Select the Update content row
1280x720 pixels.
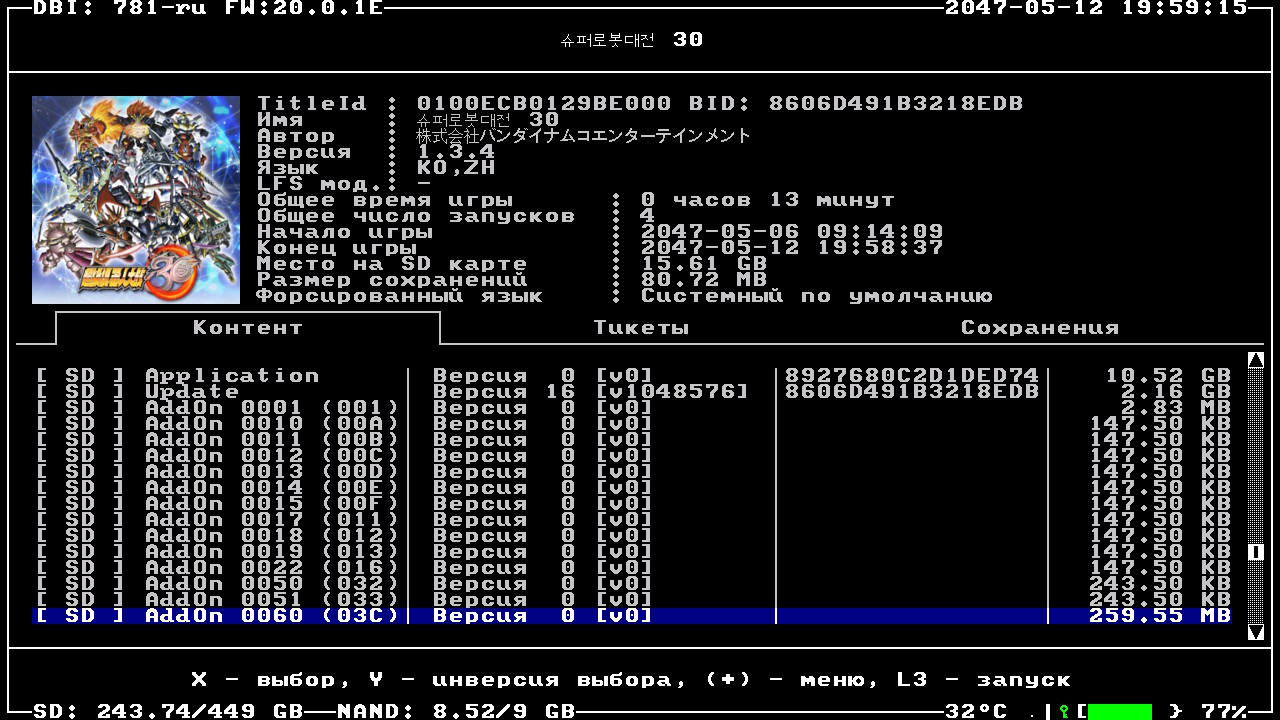(x=192, y=392)
